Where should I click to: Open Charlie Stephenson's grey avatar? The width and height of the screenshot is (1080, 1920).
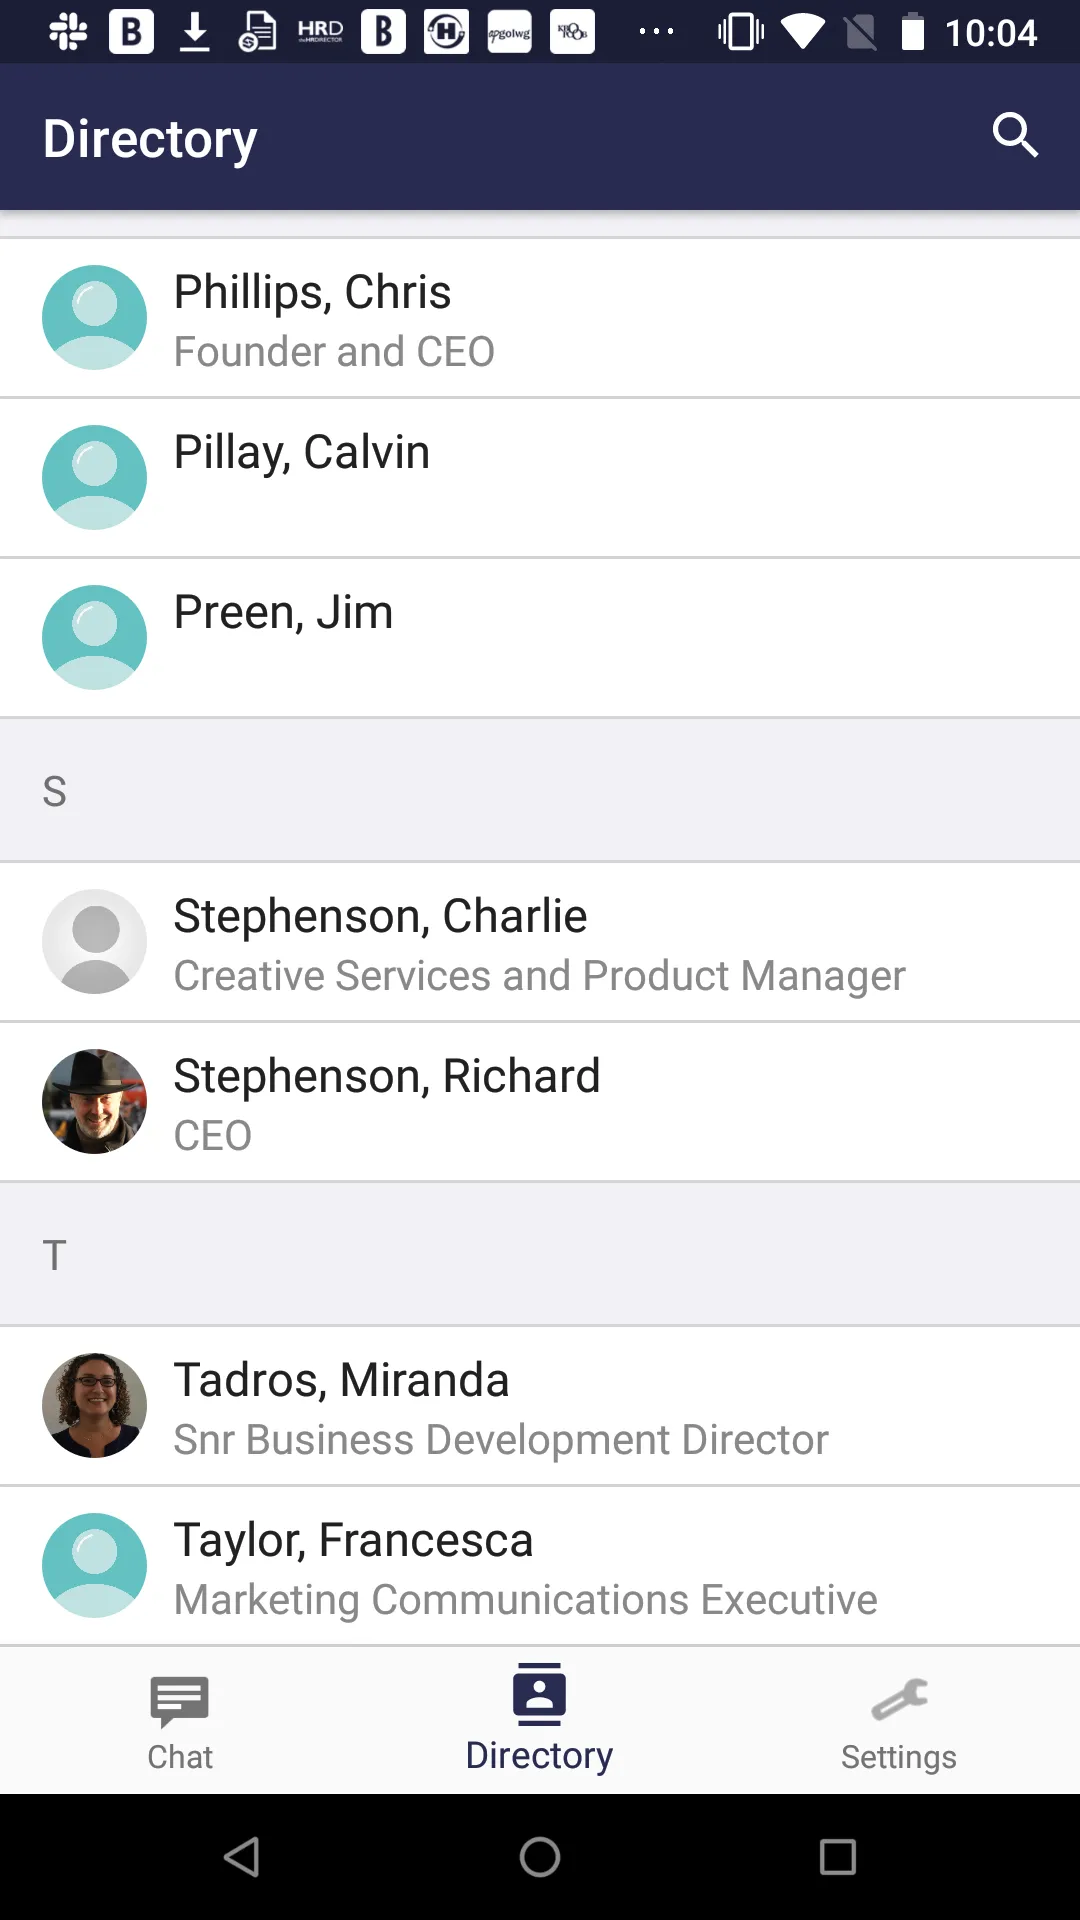coord(94,941)
